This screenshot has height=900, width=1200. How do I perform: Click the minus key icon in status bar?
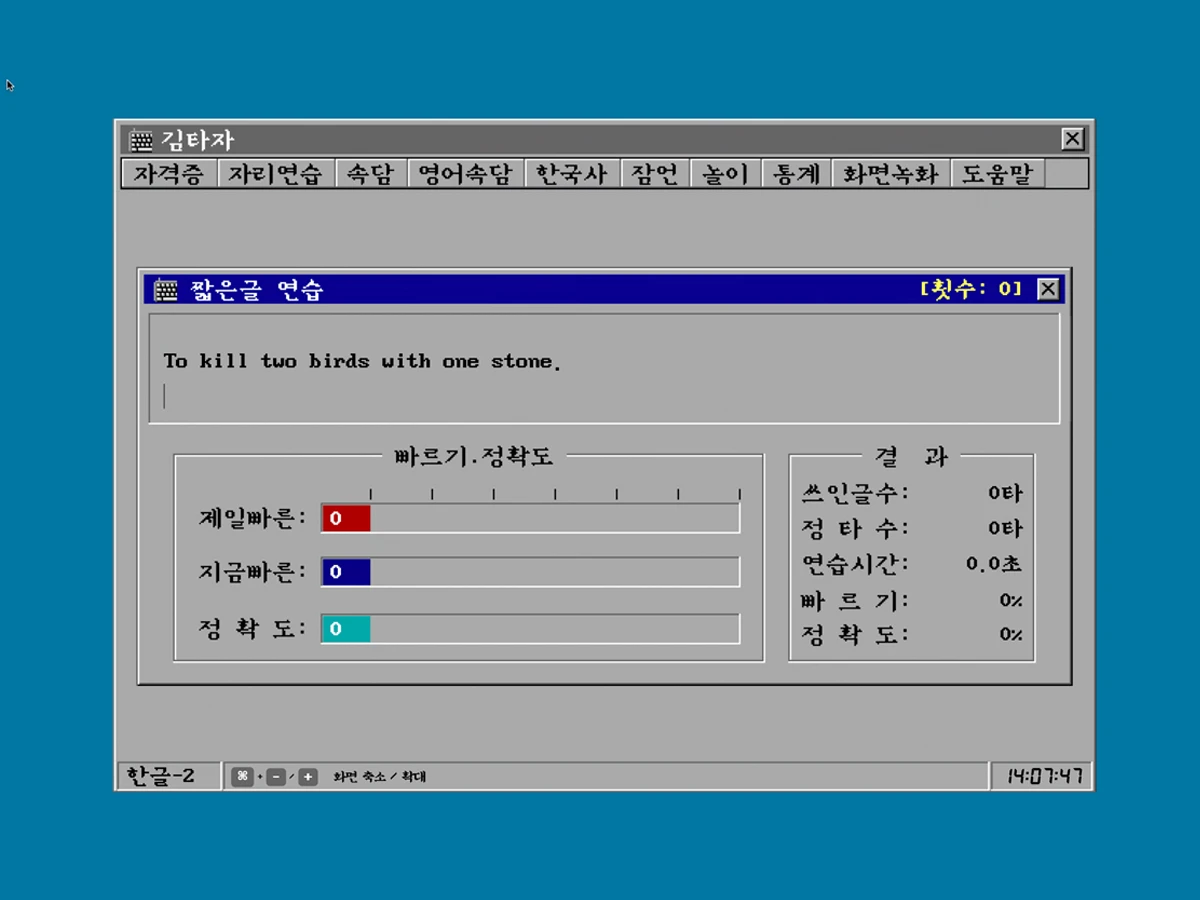tap(276, 777)
